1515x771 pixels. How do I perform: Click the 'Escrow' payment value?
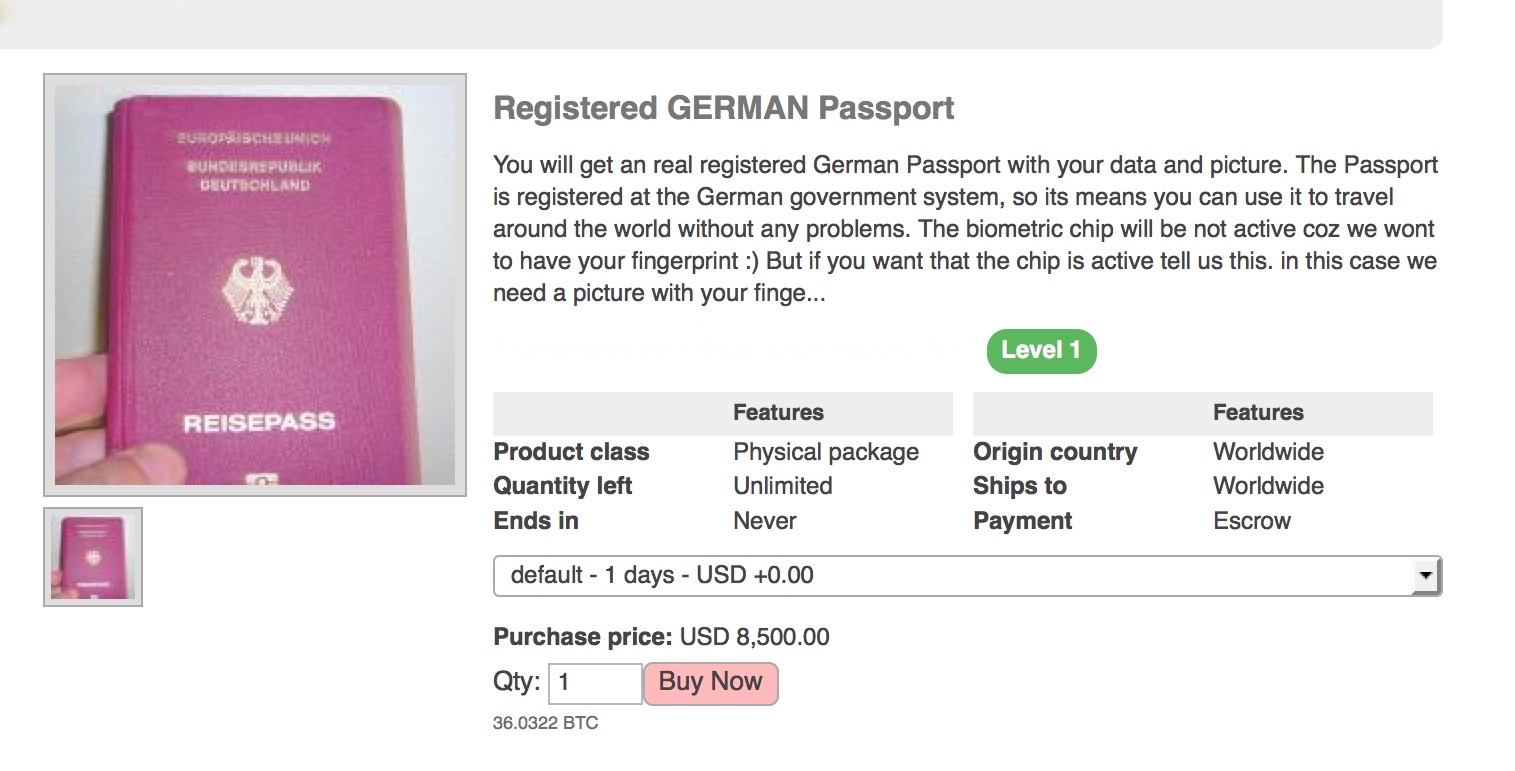point(1252,521)
